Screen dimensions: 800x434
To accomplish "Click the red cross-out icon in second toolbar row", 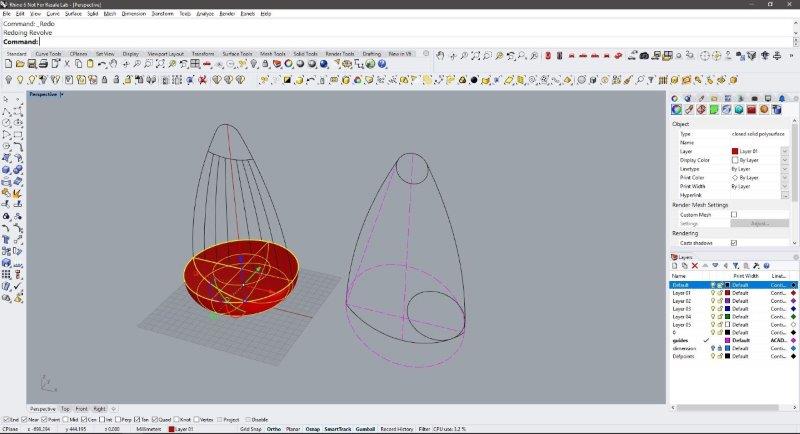I will (x=203, y=80).
